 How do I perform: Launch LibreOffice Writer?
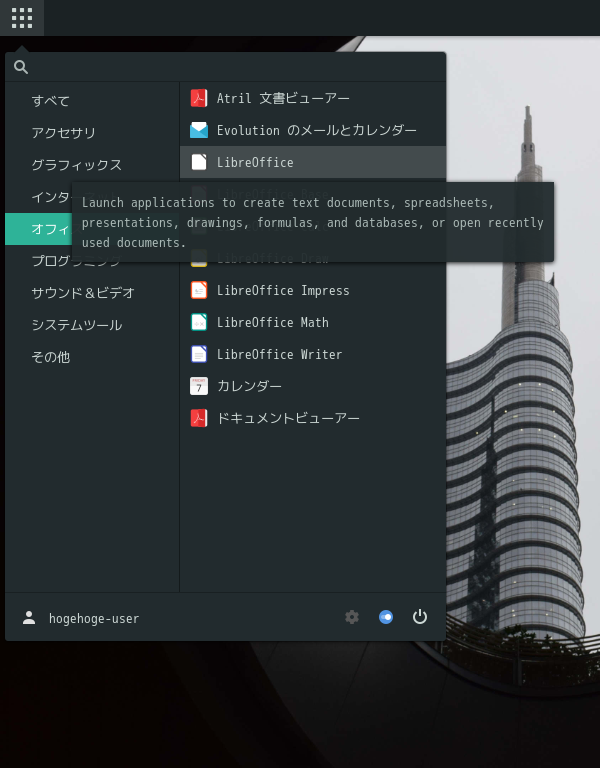(312, 354)
